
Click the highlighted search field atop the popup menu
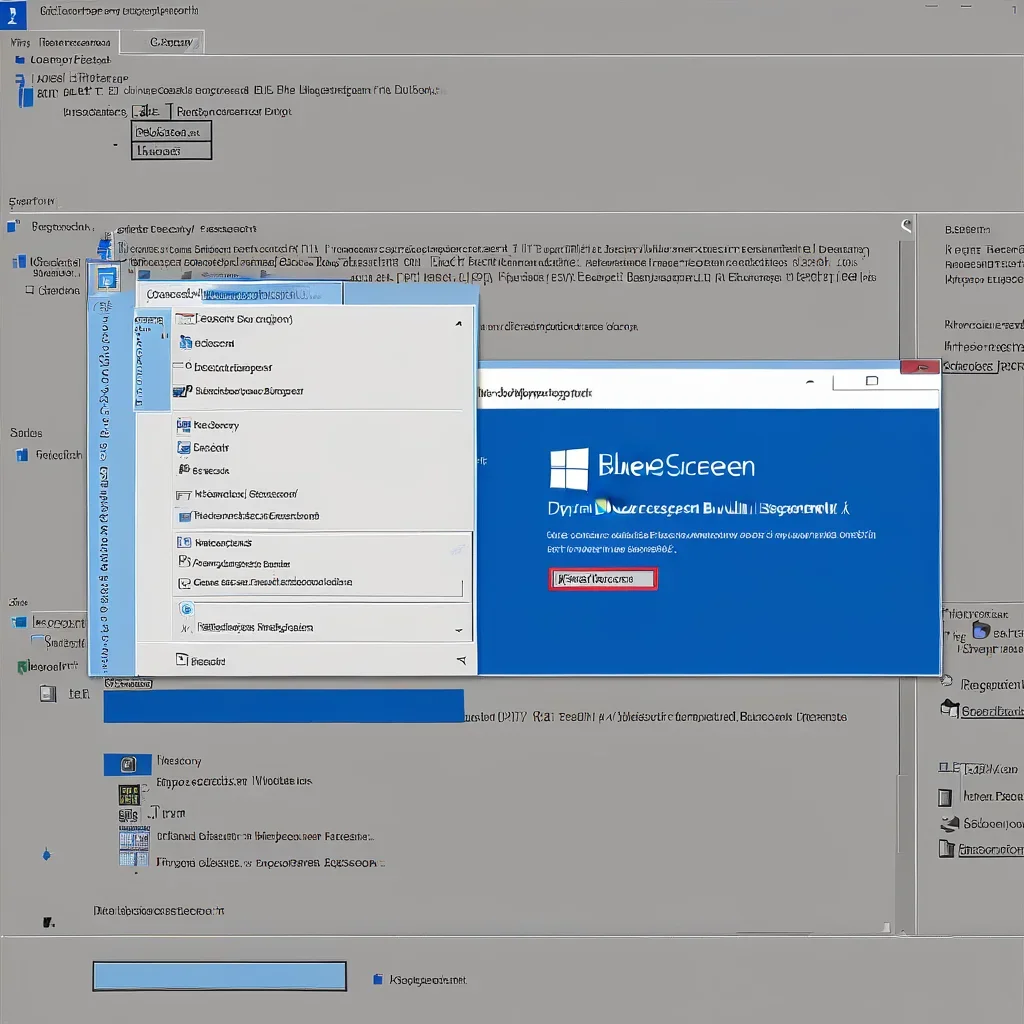click(x=240, y=295)
